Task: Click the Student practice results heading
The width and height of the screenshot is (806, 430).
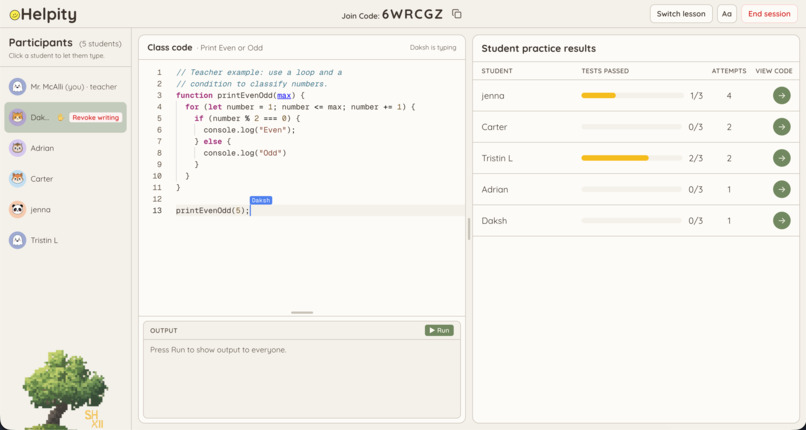Action: [x=539, y=48]
